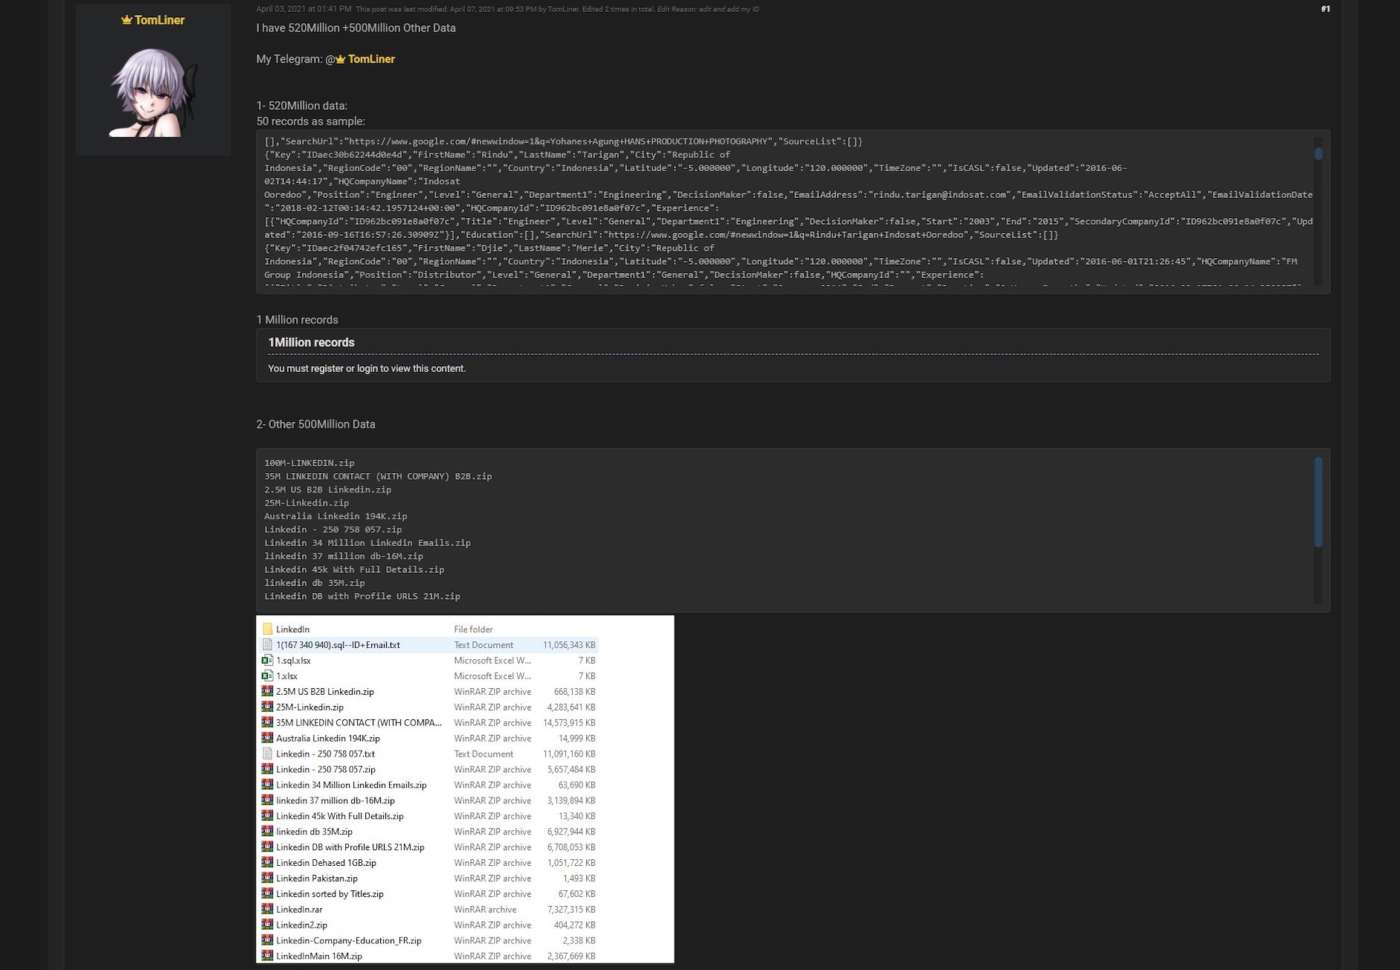The height and width of the screenshot is (970, 1400).
Task: Click the 100M-LINKEDIN.zip line in the code block
Action: pyautogui.click(x=309, y=463)
